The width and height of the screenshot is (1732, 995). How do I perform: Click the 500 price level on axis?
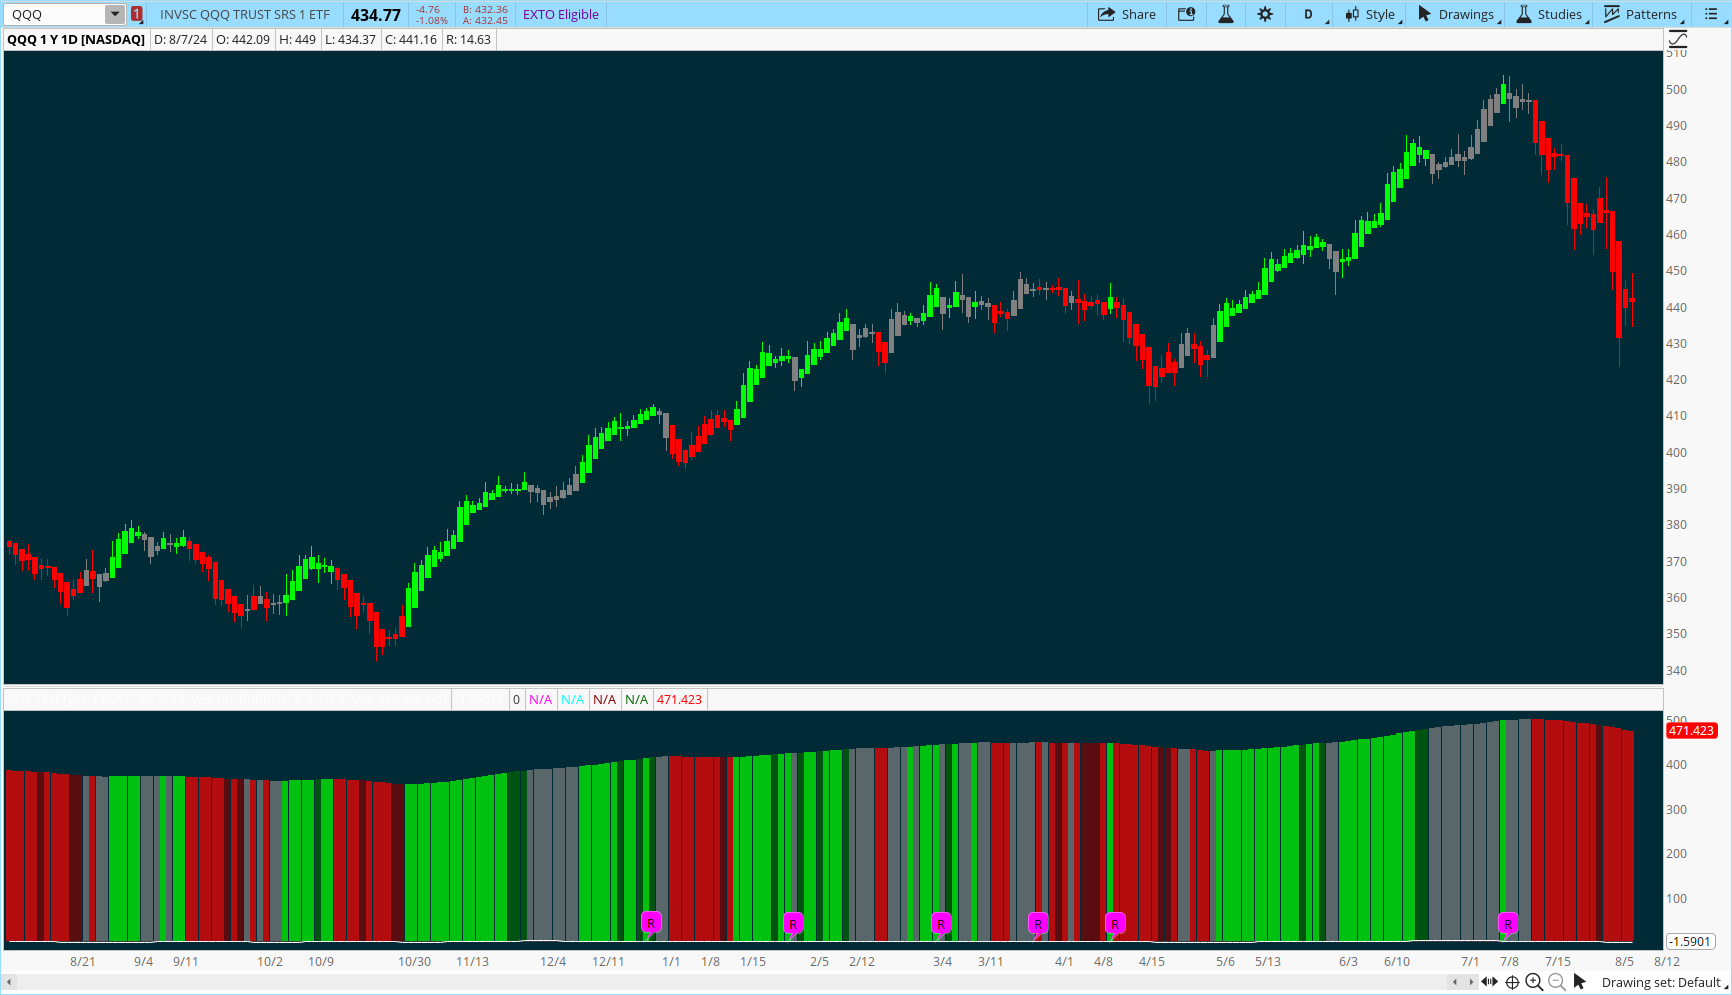(1676, 89)
